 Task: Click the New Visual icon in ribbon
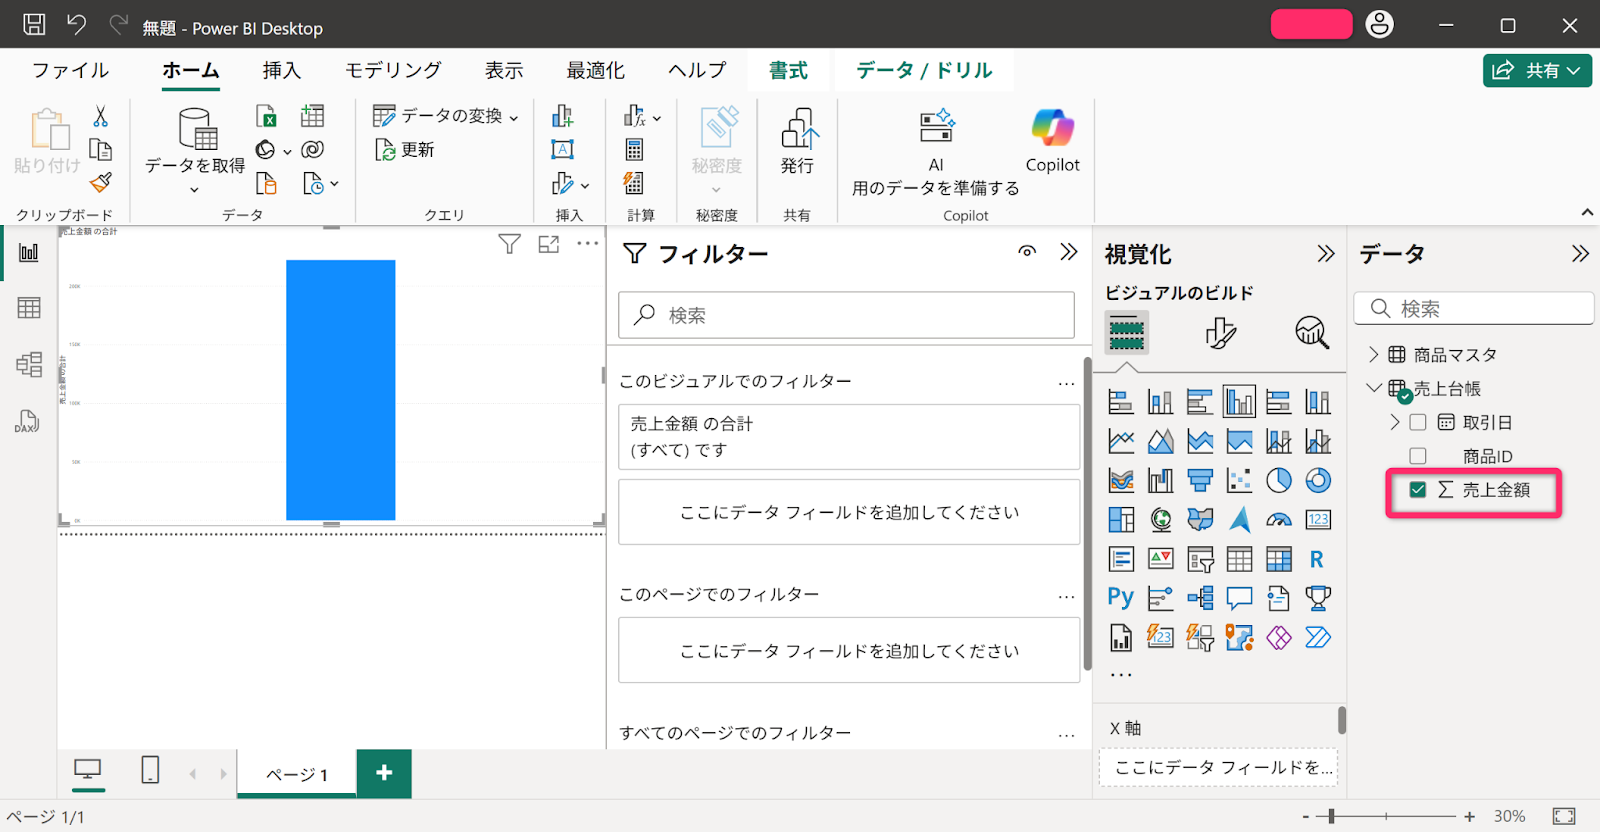(x=563, y=116)
